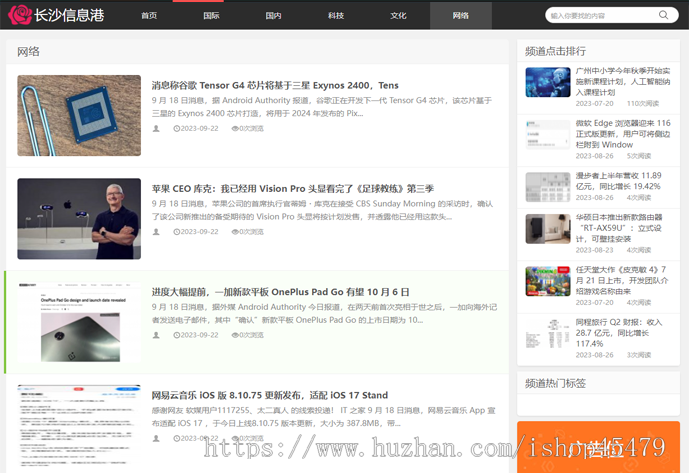Screen dimensions: 689x473
Task: Click the author icon under OnePlus Pad Go article
Action: pyautogui.click(x=156, y=335)
